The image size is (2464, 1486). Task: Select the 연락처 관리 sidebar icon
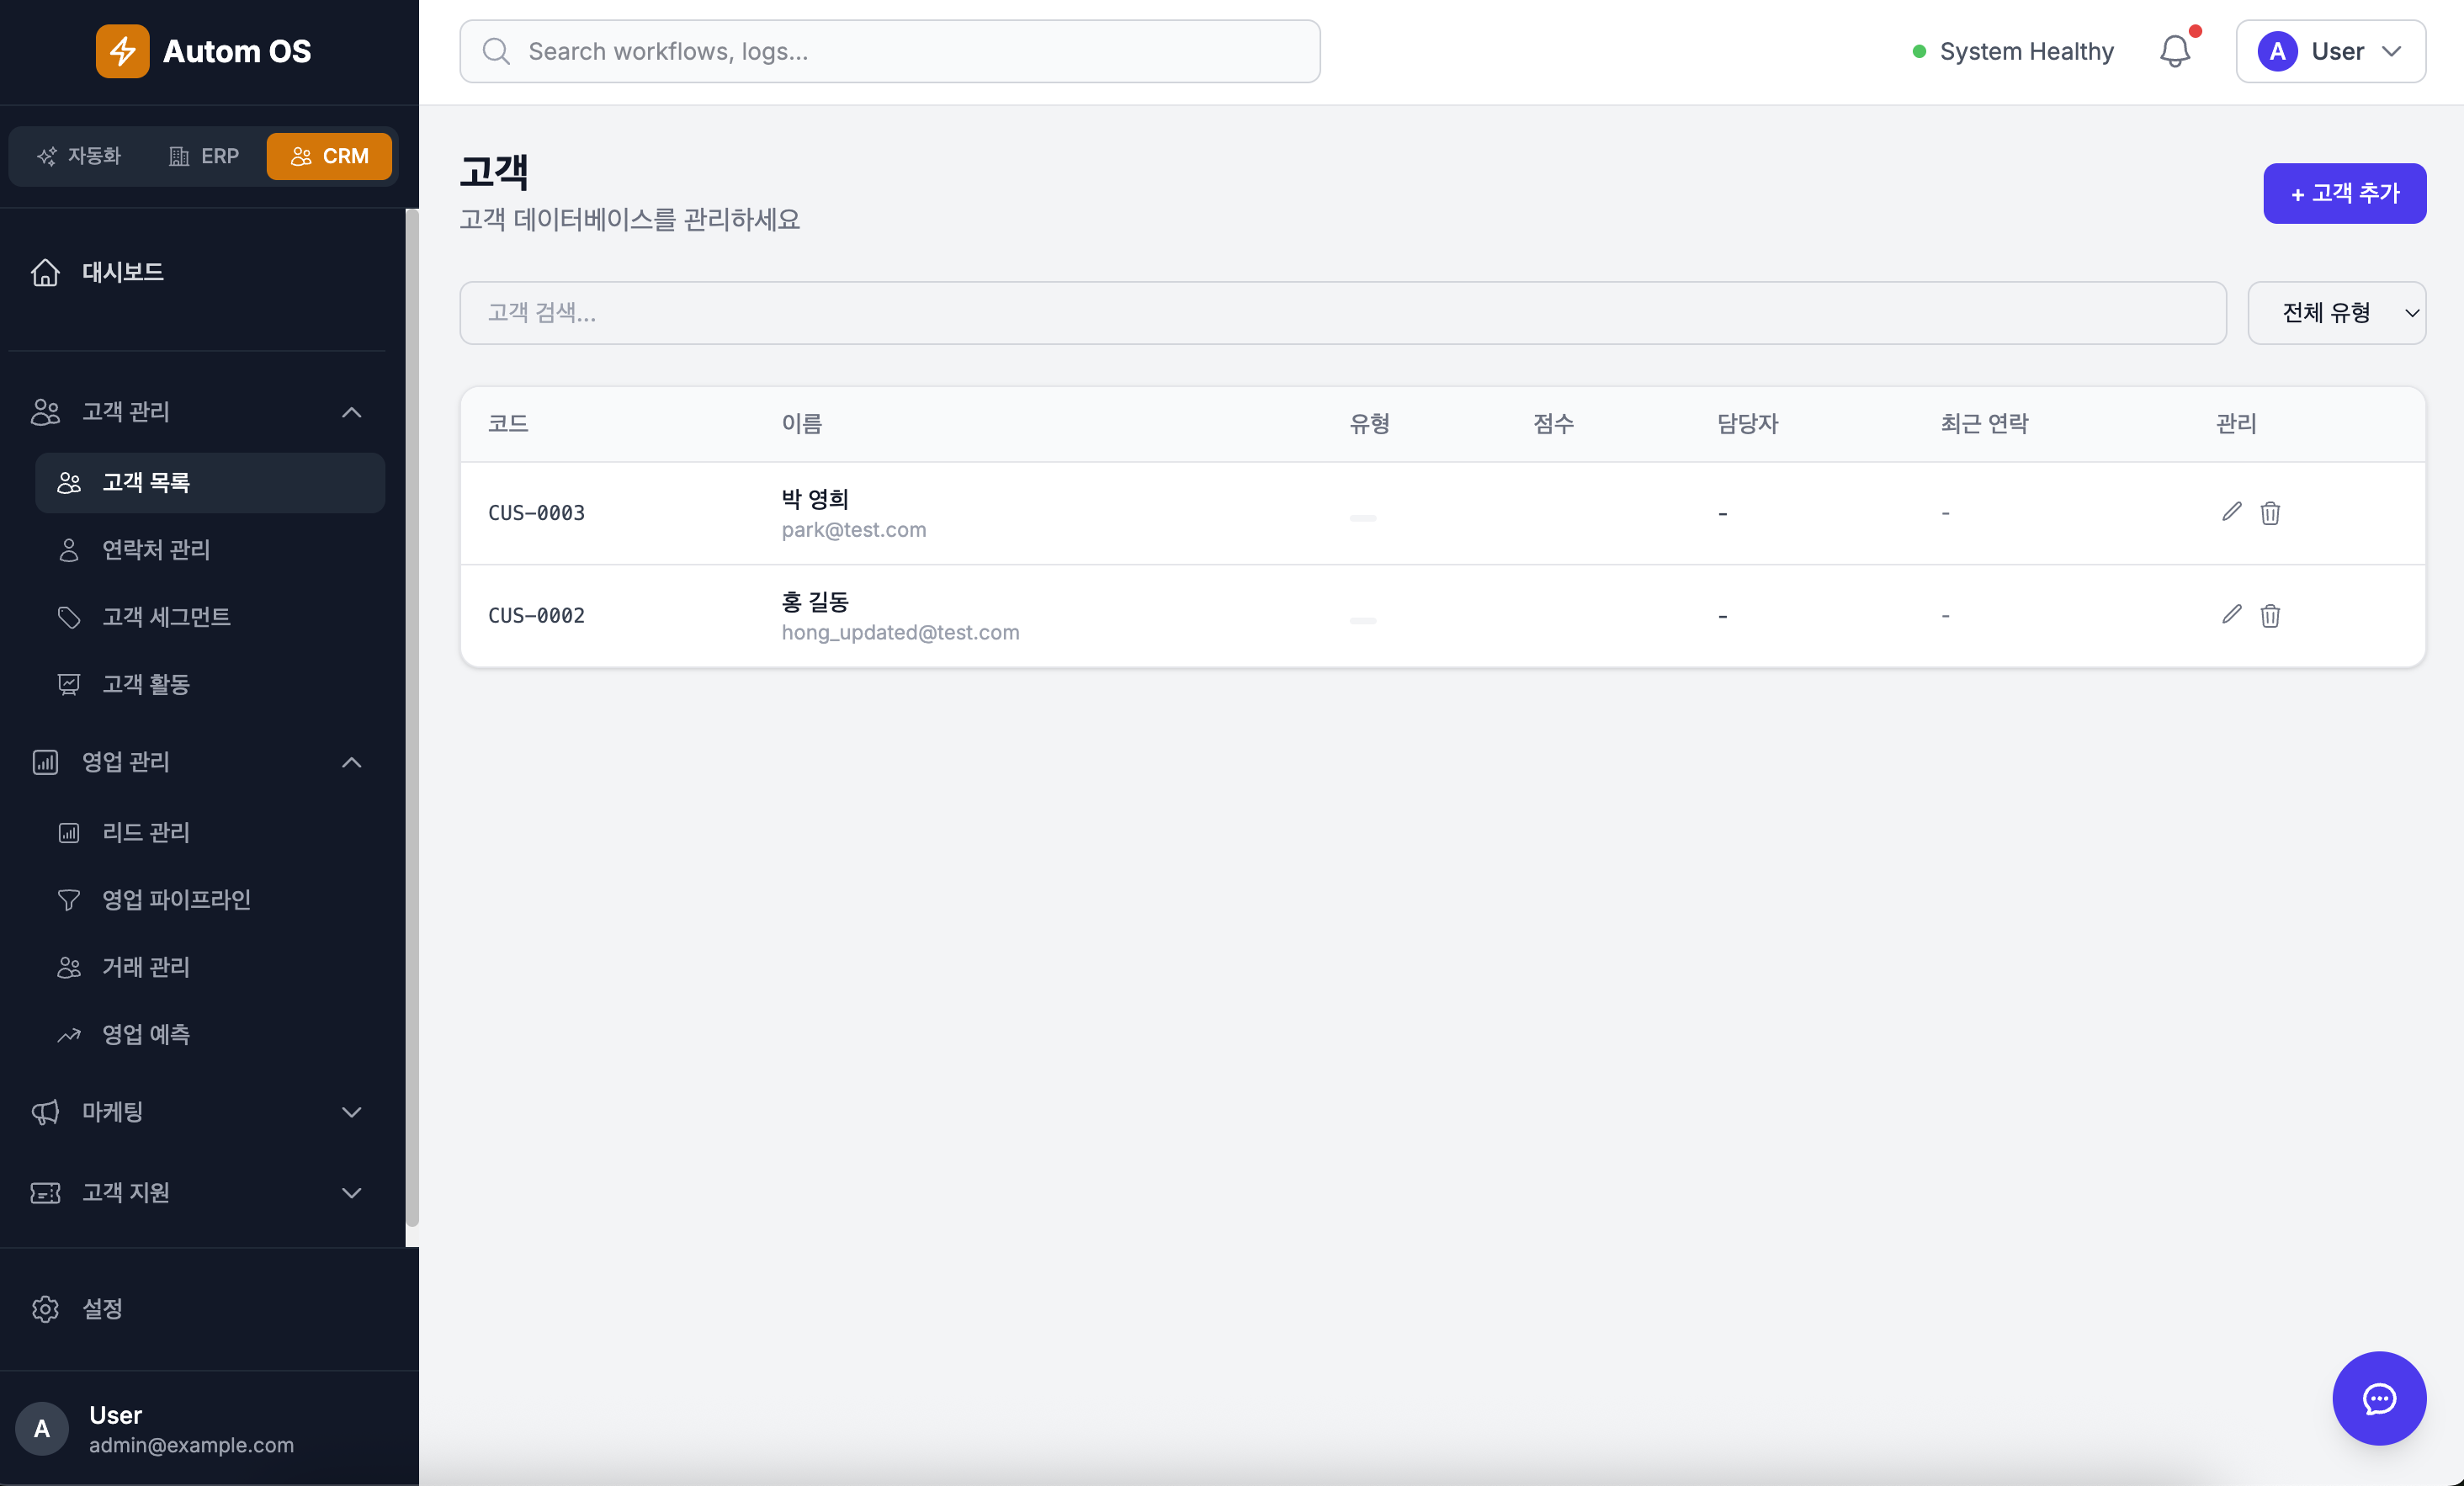pyautogui.click(x=69, y=549)
